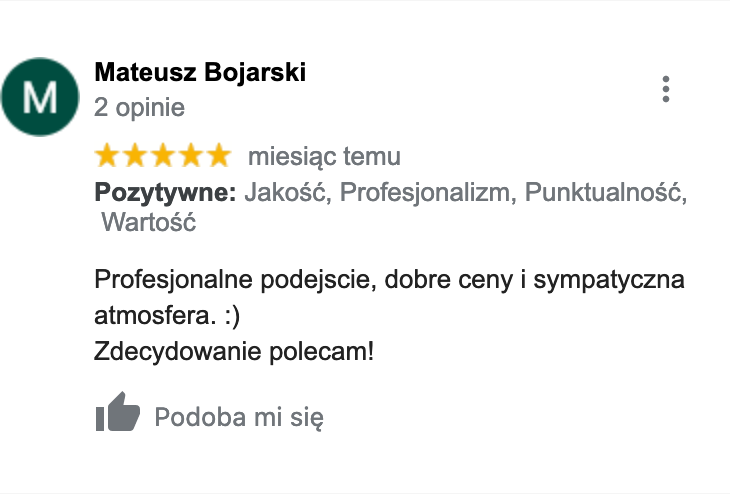Click the 'atmosfera. :)' review line
The image size is (730, 494).
pos(167,316)
